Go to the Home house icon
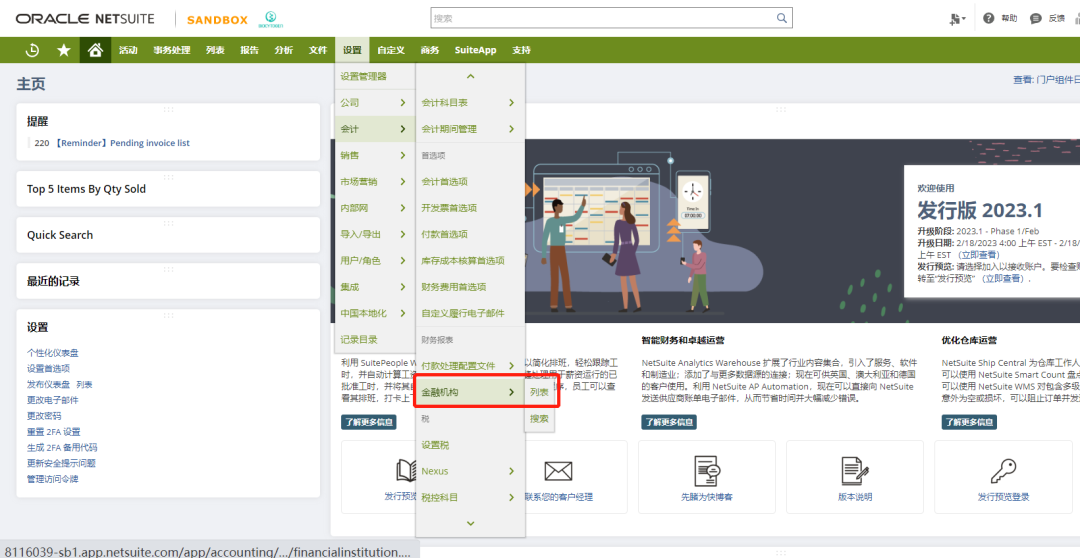The width and height of the screenshot is (1080, 558). click(95, 50)
